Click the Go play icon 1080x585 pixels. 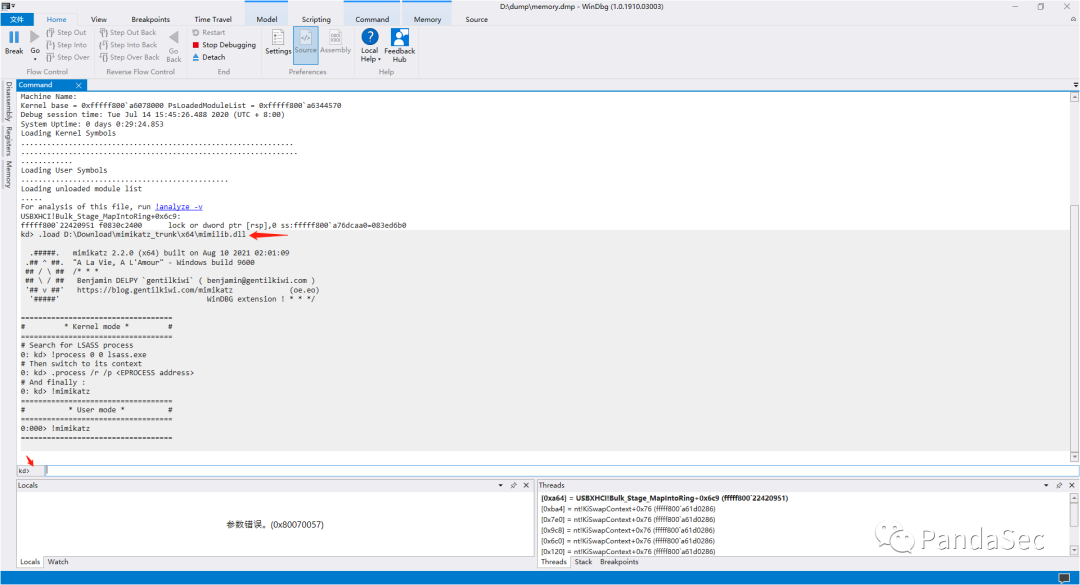[34, 37]
